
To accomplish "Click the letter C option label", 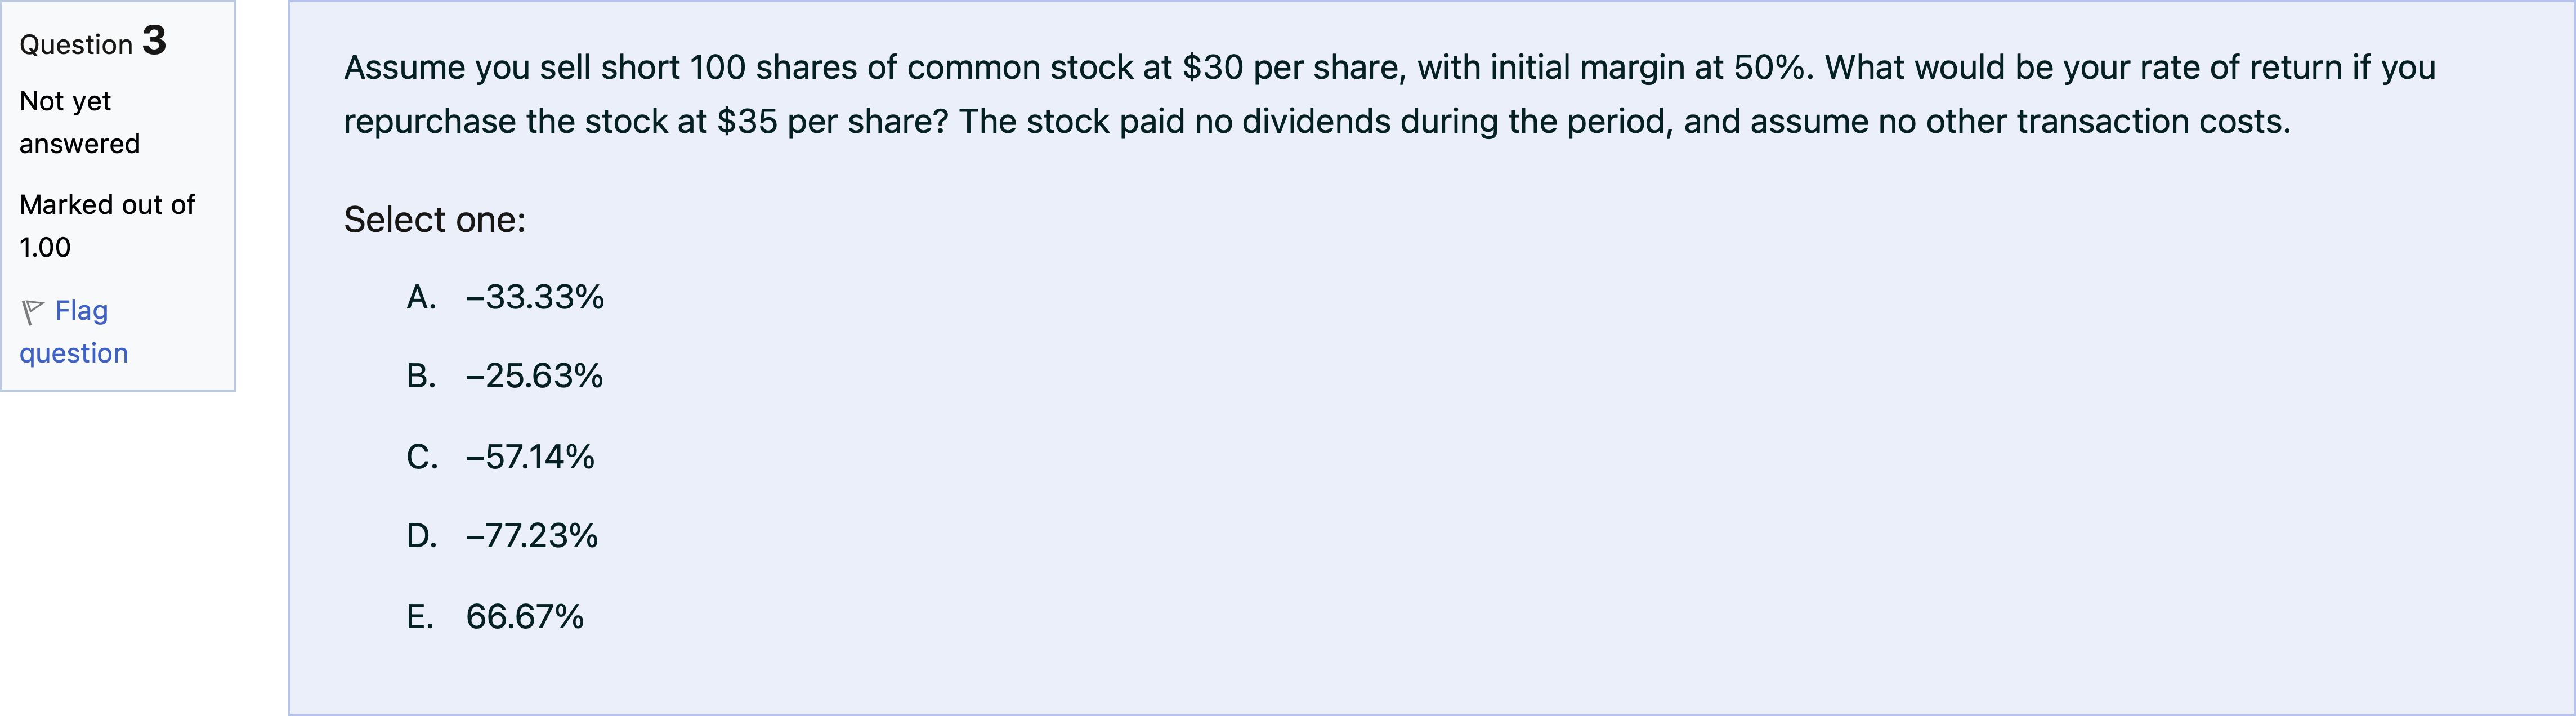I will (x=421, y=457).
